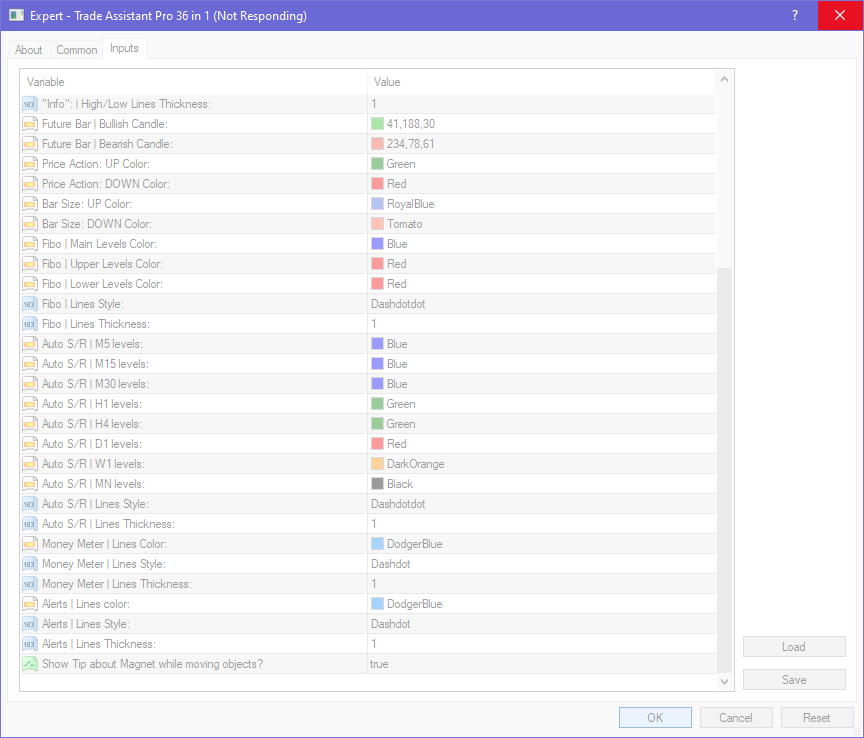
Task: Open the Alerts Lines Style Dashdot value
Action: coord(542,624)
